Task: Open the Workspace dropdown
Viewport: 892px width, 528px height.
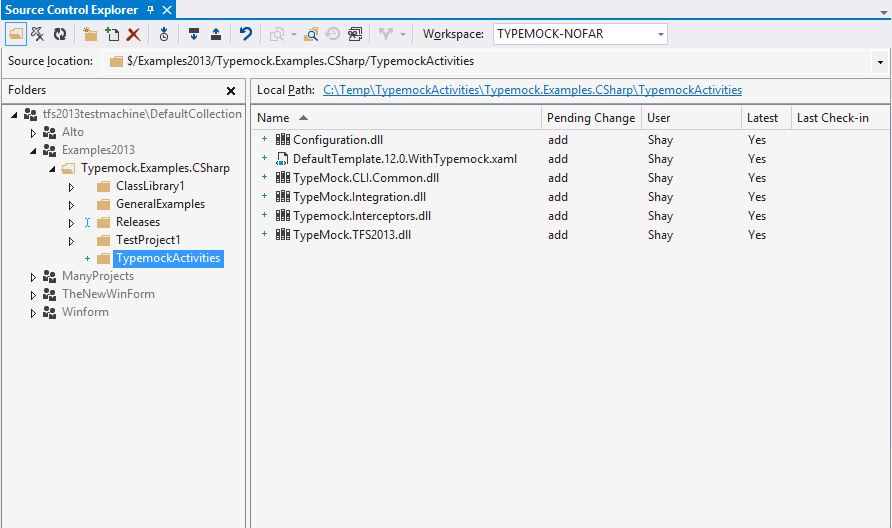Action: tap(660, 34)
